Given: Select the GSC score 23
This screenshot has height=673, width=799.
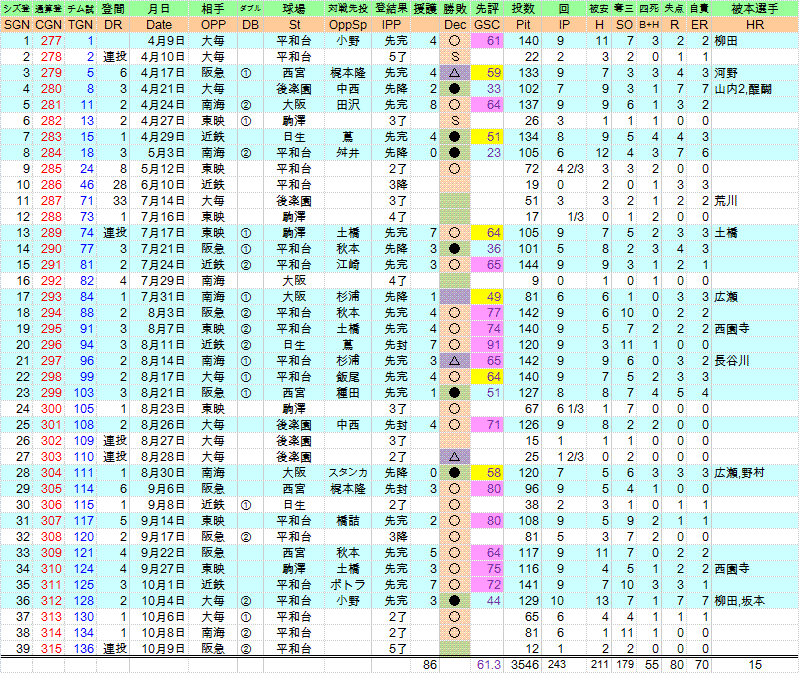Looking at the screenshot, I should click(493, 153).
